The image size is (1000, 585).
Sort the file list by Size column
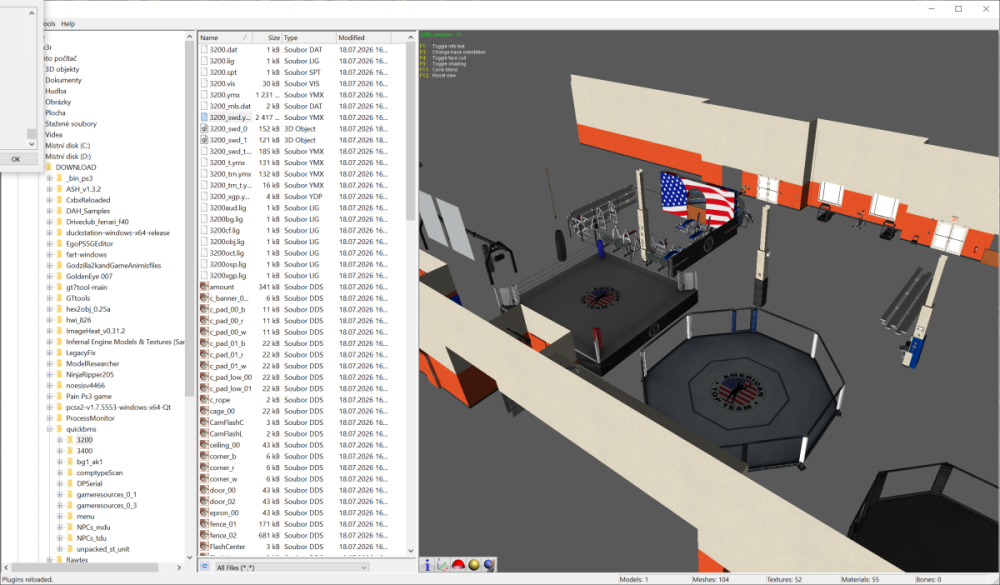(268, 38)
